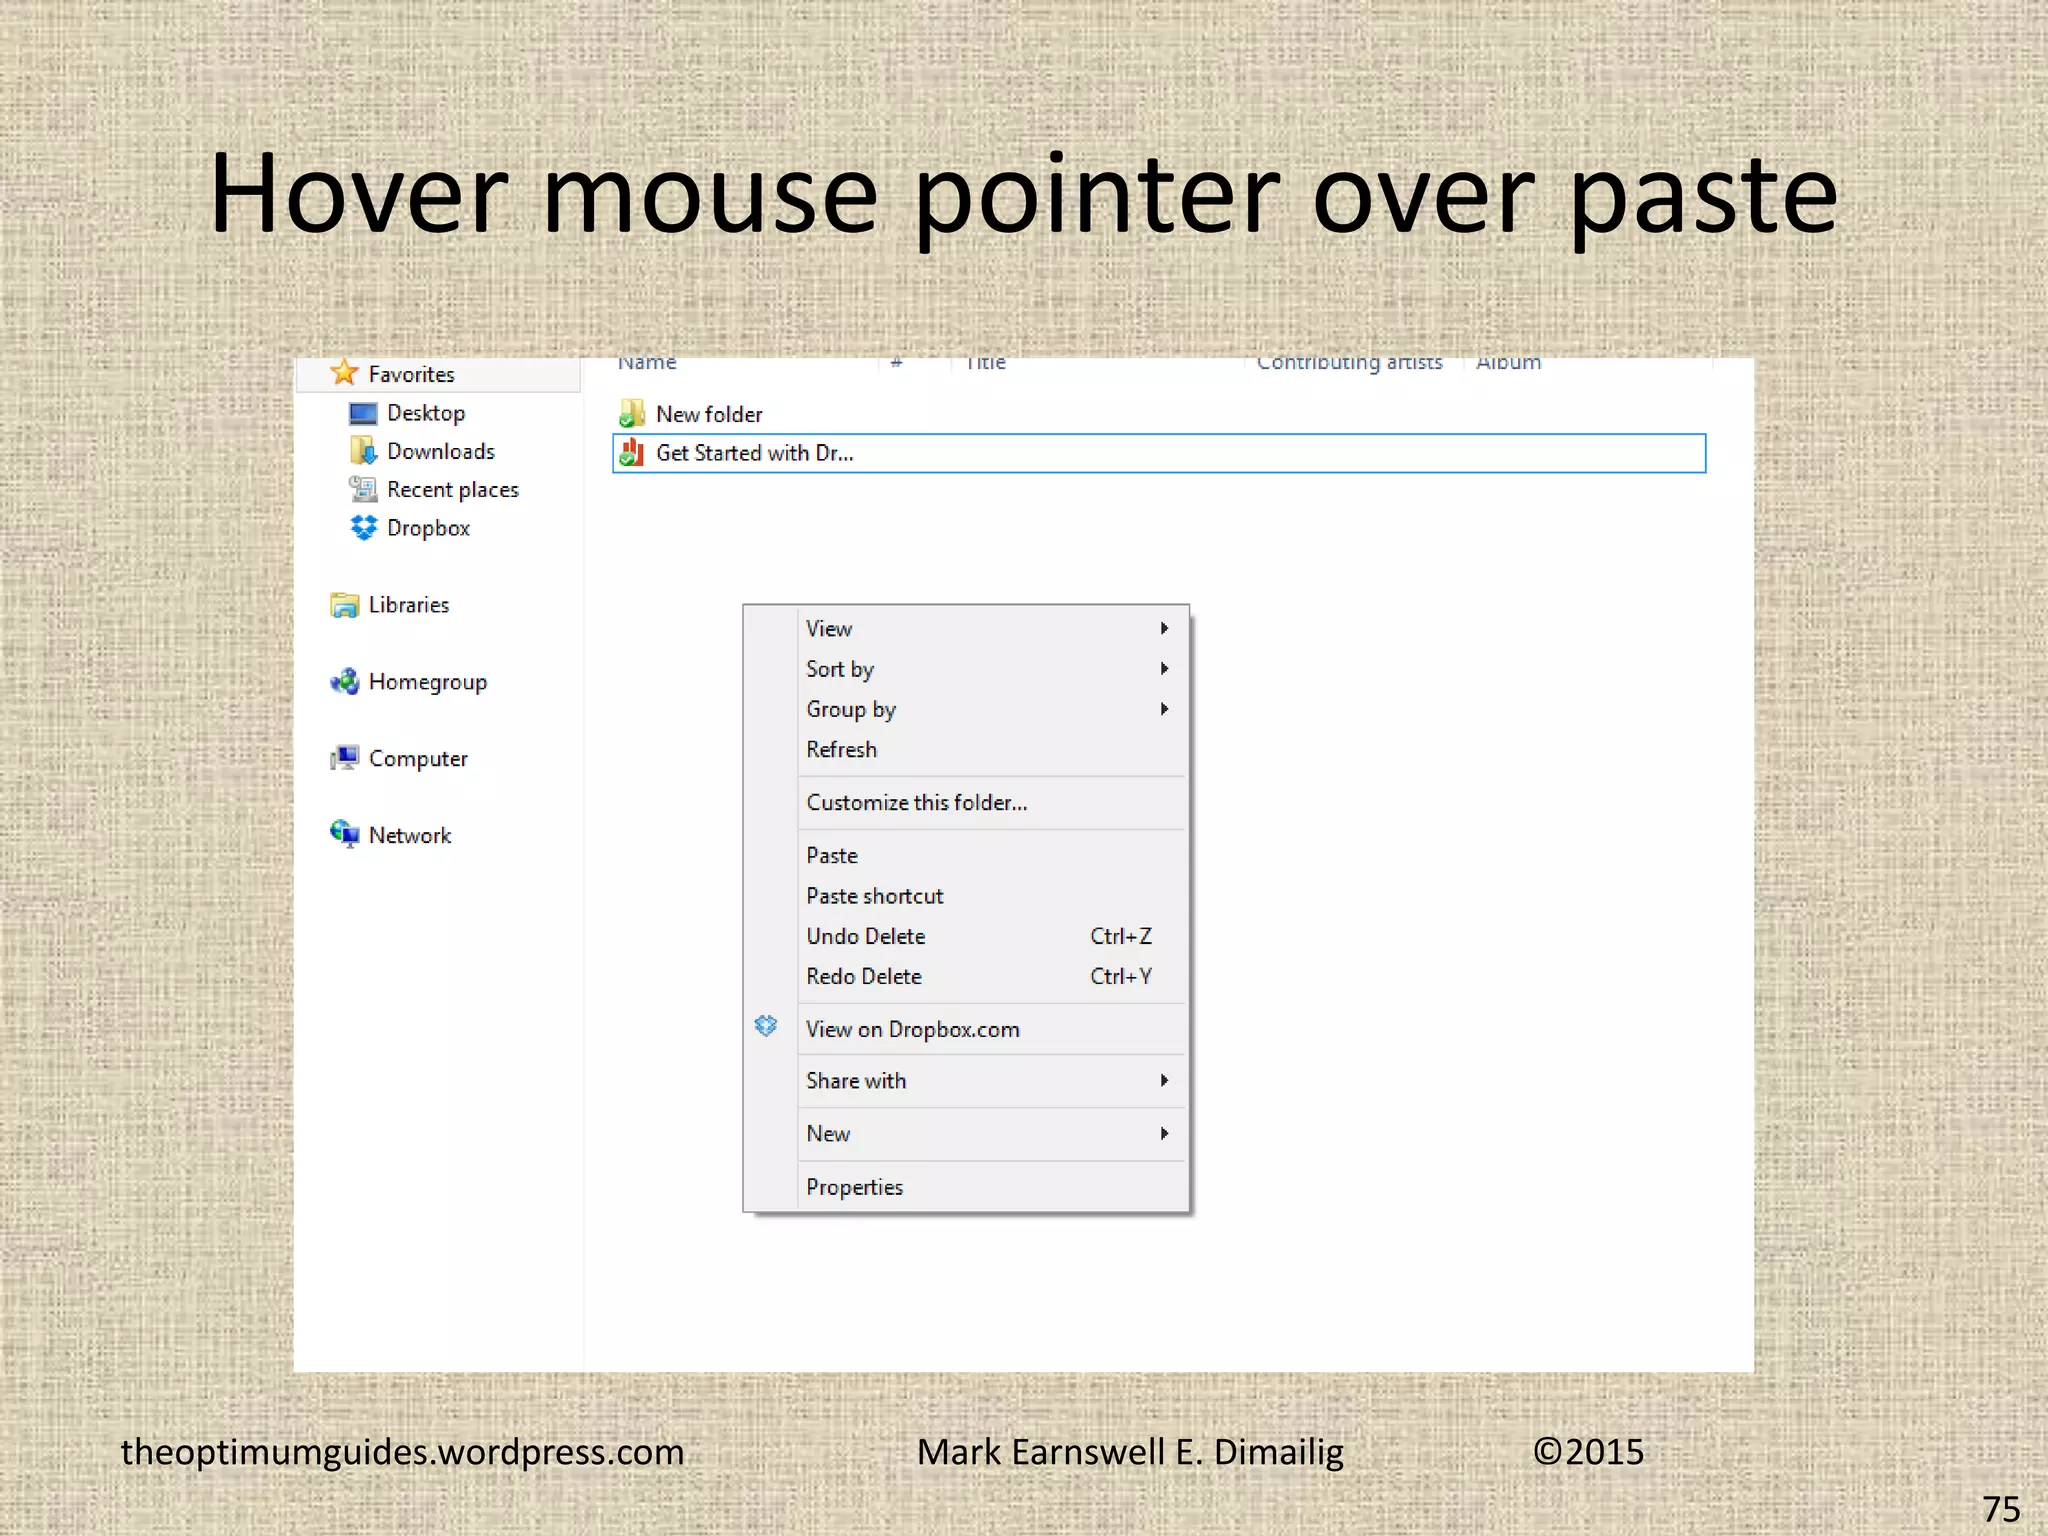Click the Ctrl+Z shortcut label
Screen dimensions: 2048x1536
tap(1121, 936)
